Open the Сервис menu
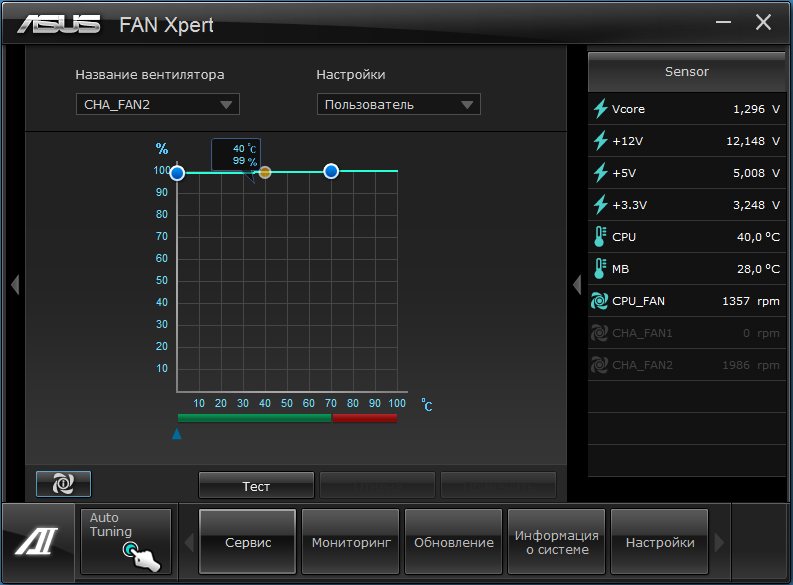This screenshot has width=793, height=585. 248,542
